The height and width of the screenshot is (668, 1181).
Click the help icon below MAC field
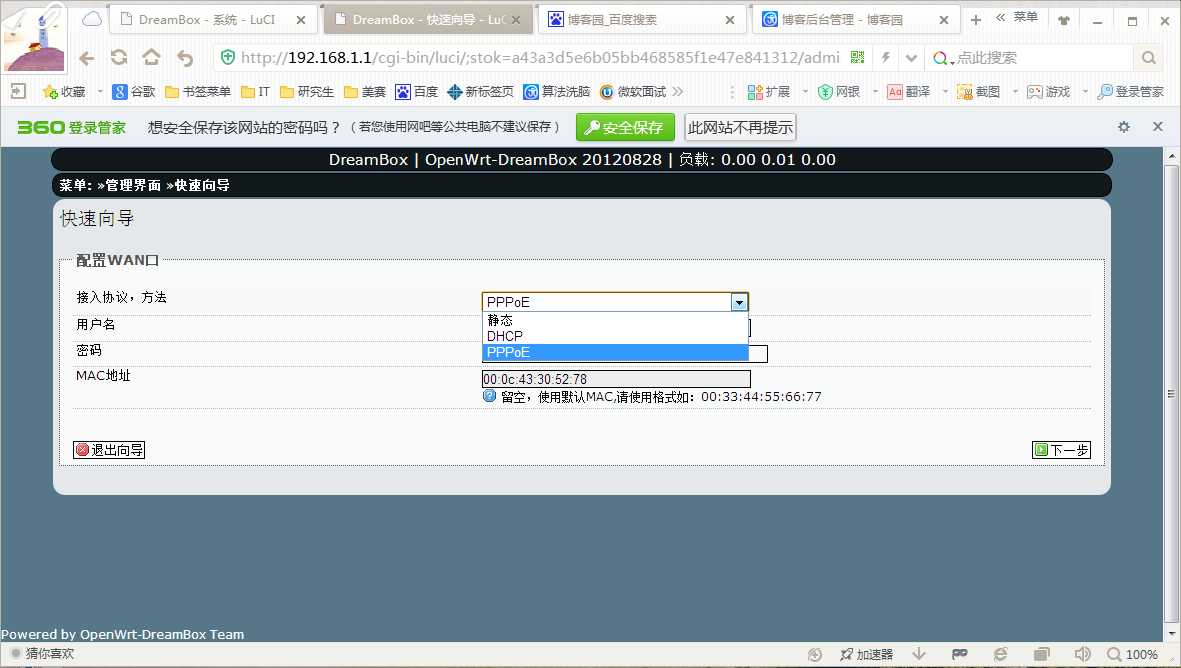pos(490,396)
